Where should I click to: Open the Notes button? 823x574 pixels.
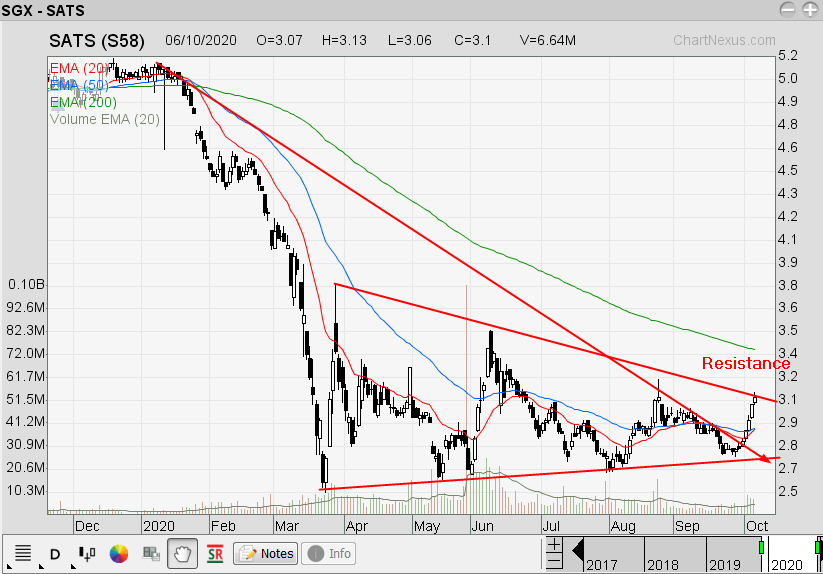point(266,554)
